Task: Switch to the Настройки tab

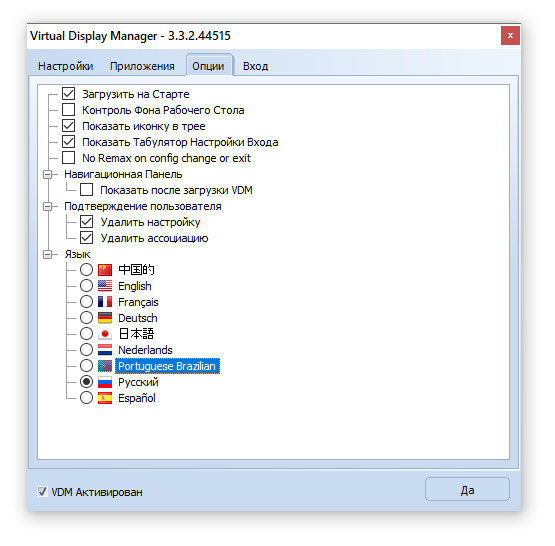Action: pyautogui.click(x=65, y=66)
